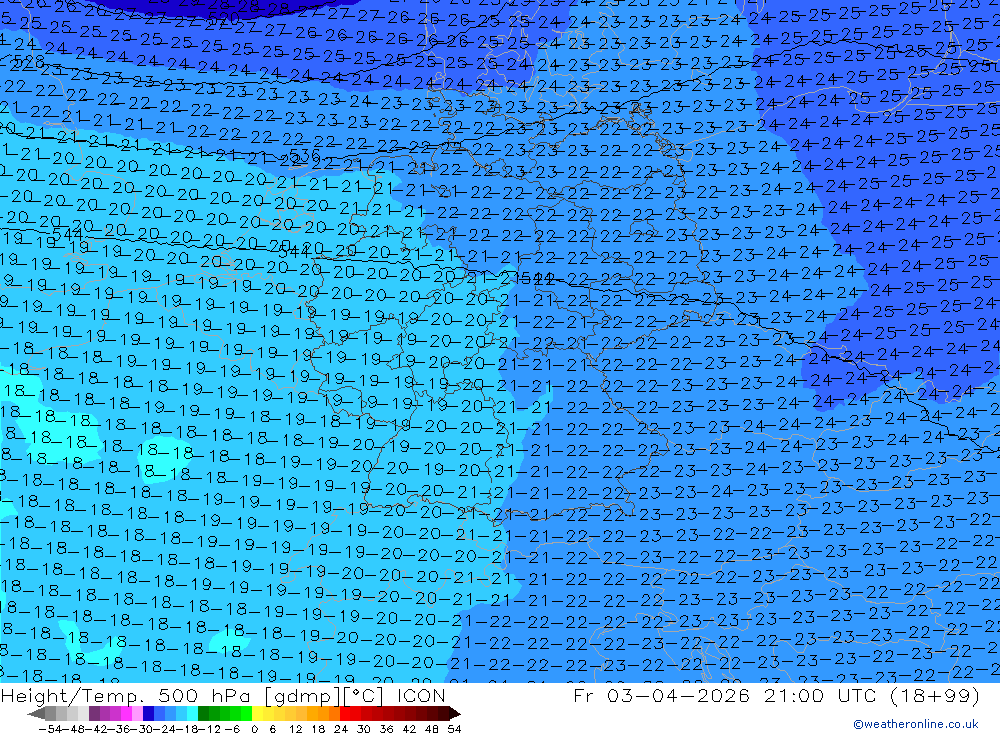Click the "12" legend value
This screenshot has width=1000, height=733.
[x=295, y=729]
